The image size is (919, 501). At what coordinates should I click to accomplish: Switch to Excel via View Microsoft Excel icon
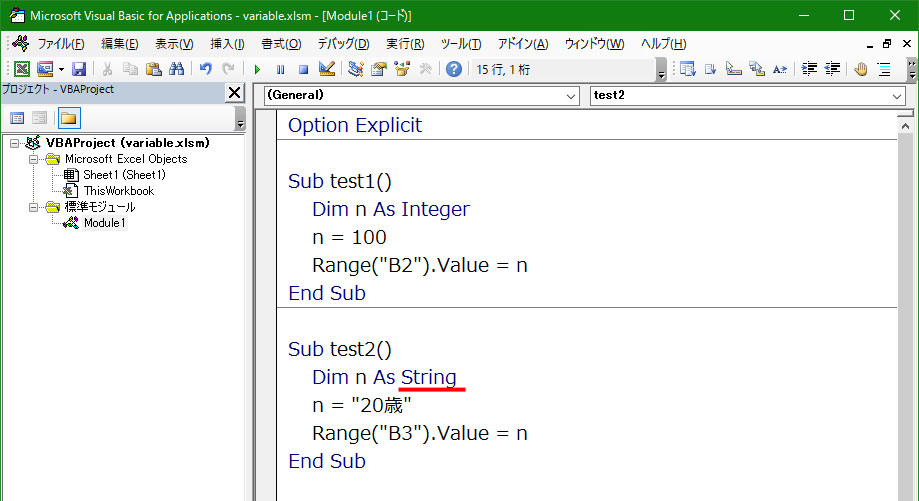(x=22, y=69)
